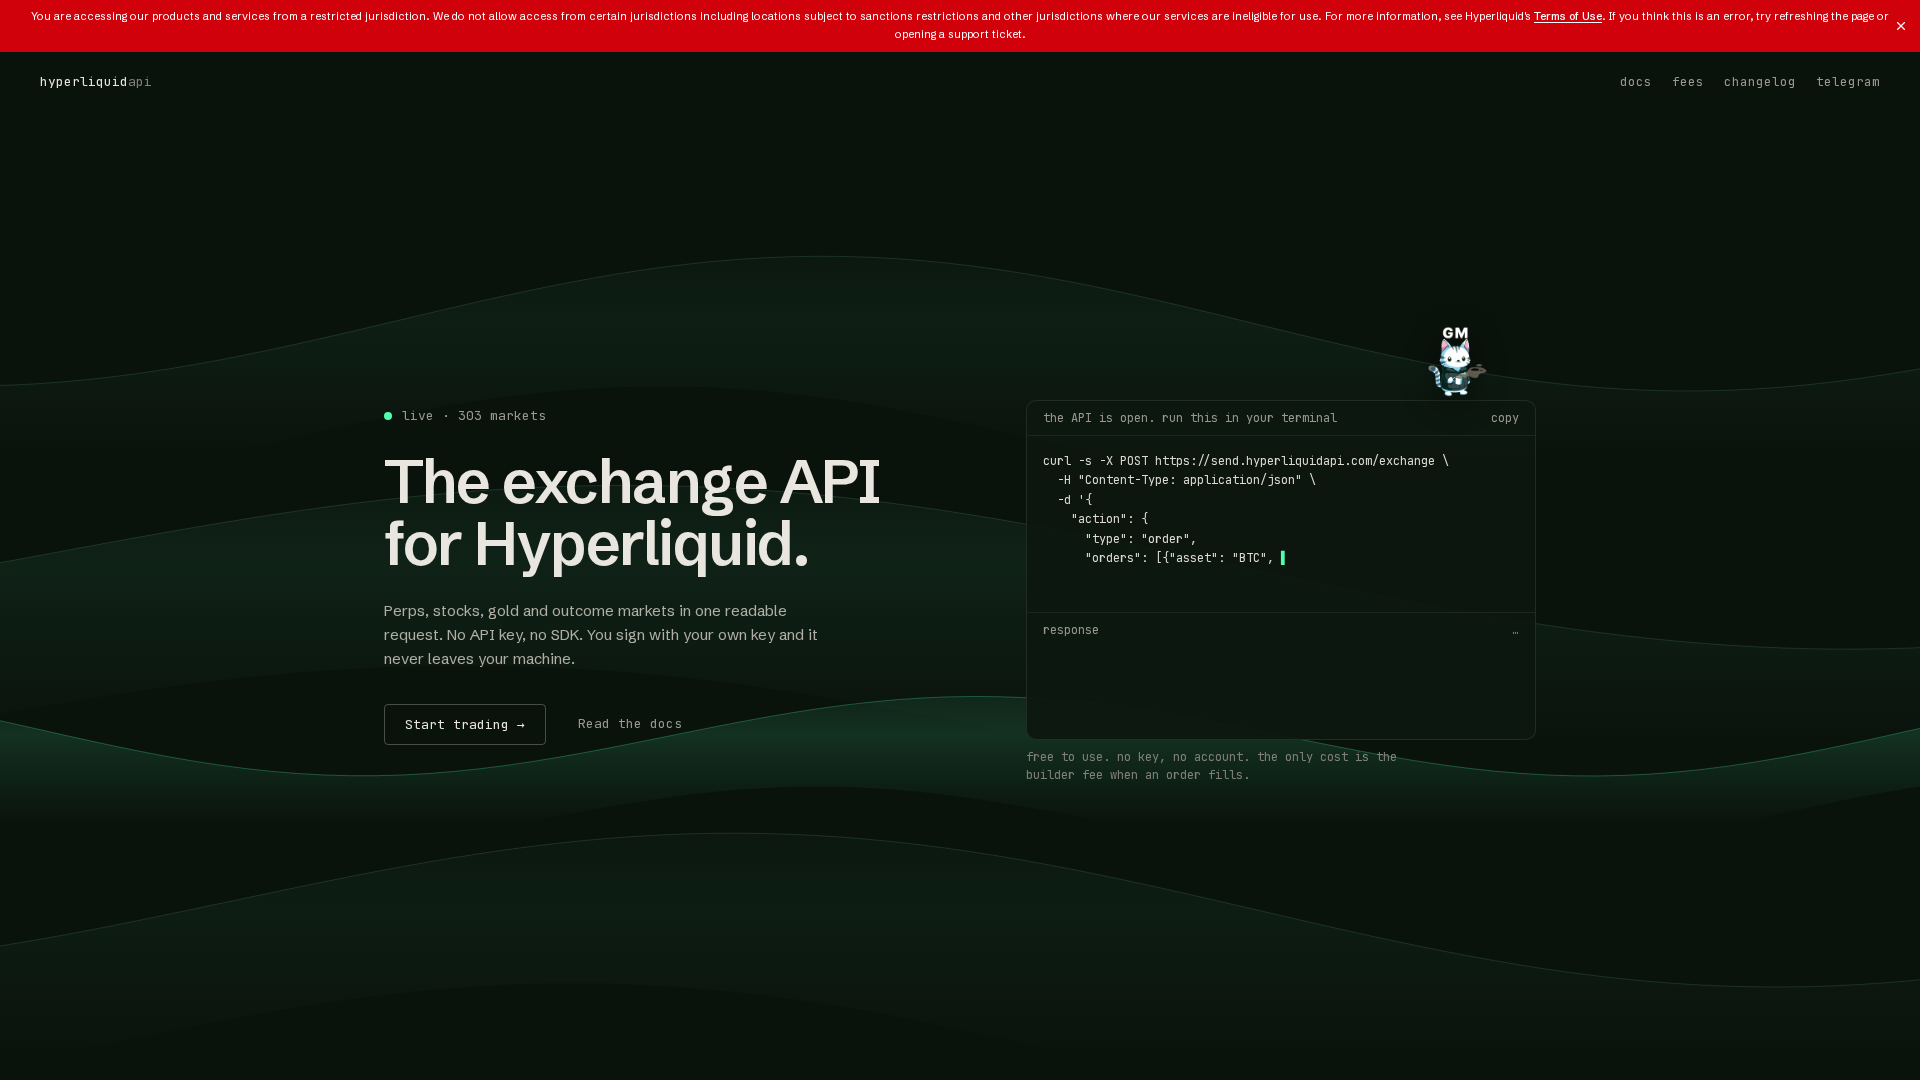Click the "orders" asset BTC line
This screenshot has width=1920, height=1080.
[1180, 558]
